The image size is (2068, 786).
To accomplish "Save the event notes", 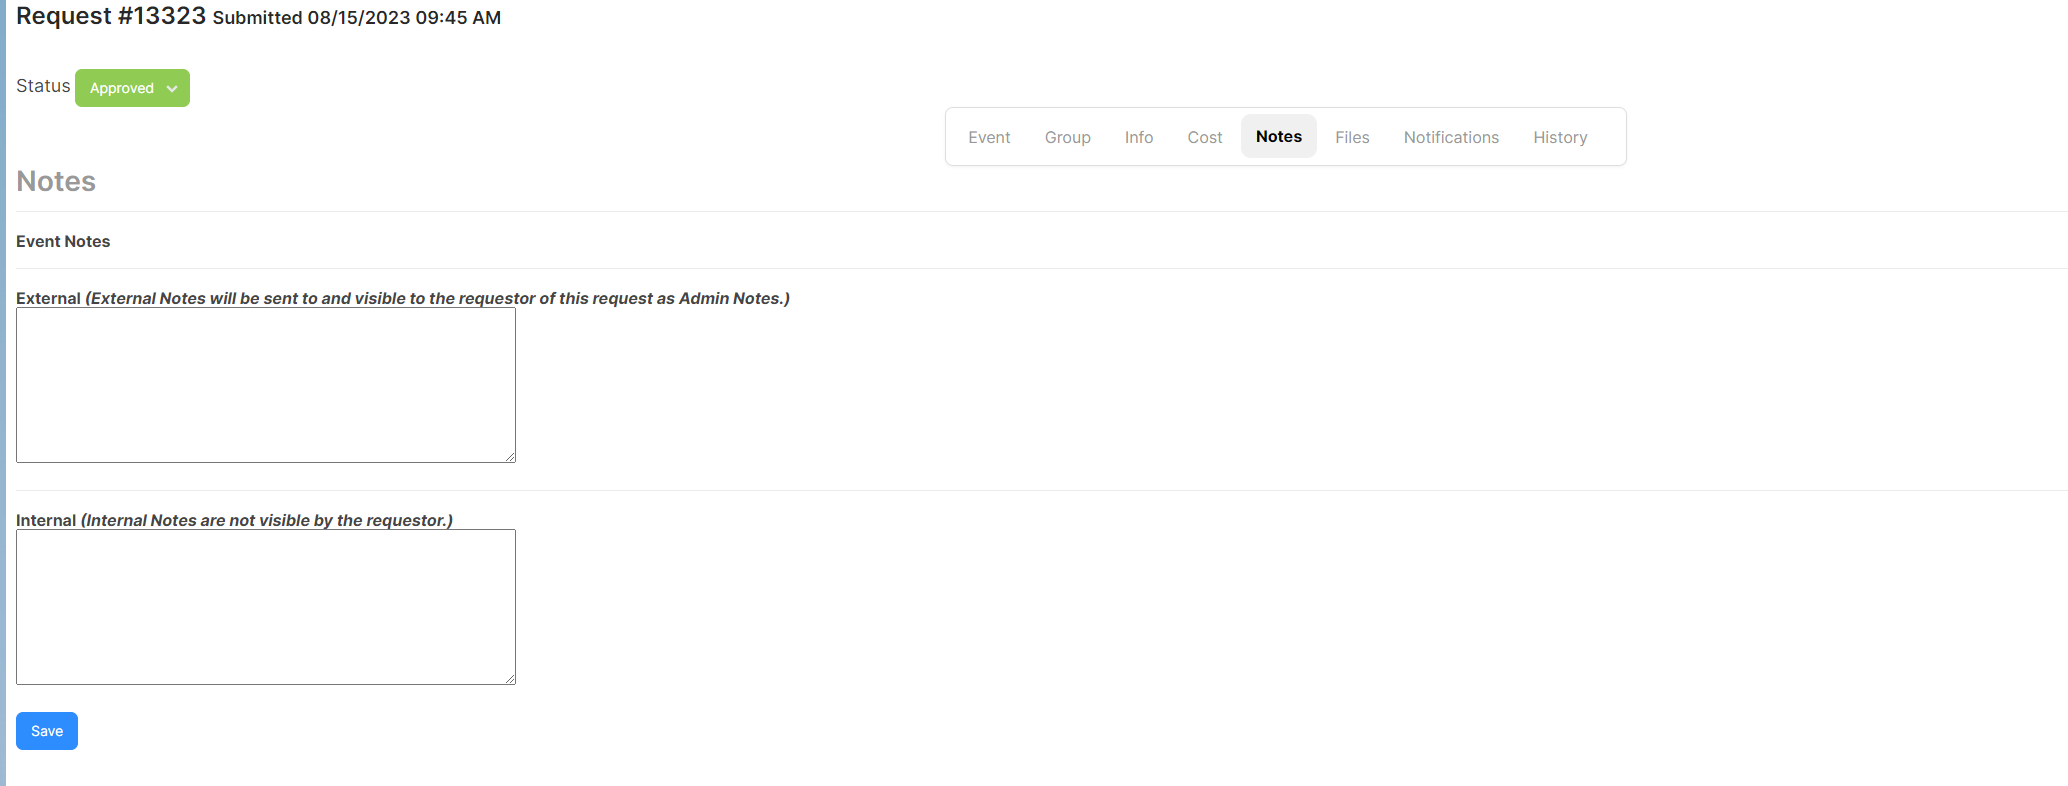I will (47, 731).
